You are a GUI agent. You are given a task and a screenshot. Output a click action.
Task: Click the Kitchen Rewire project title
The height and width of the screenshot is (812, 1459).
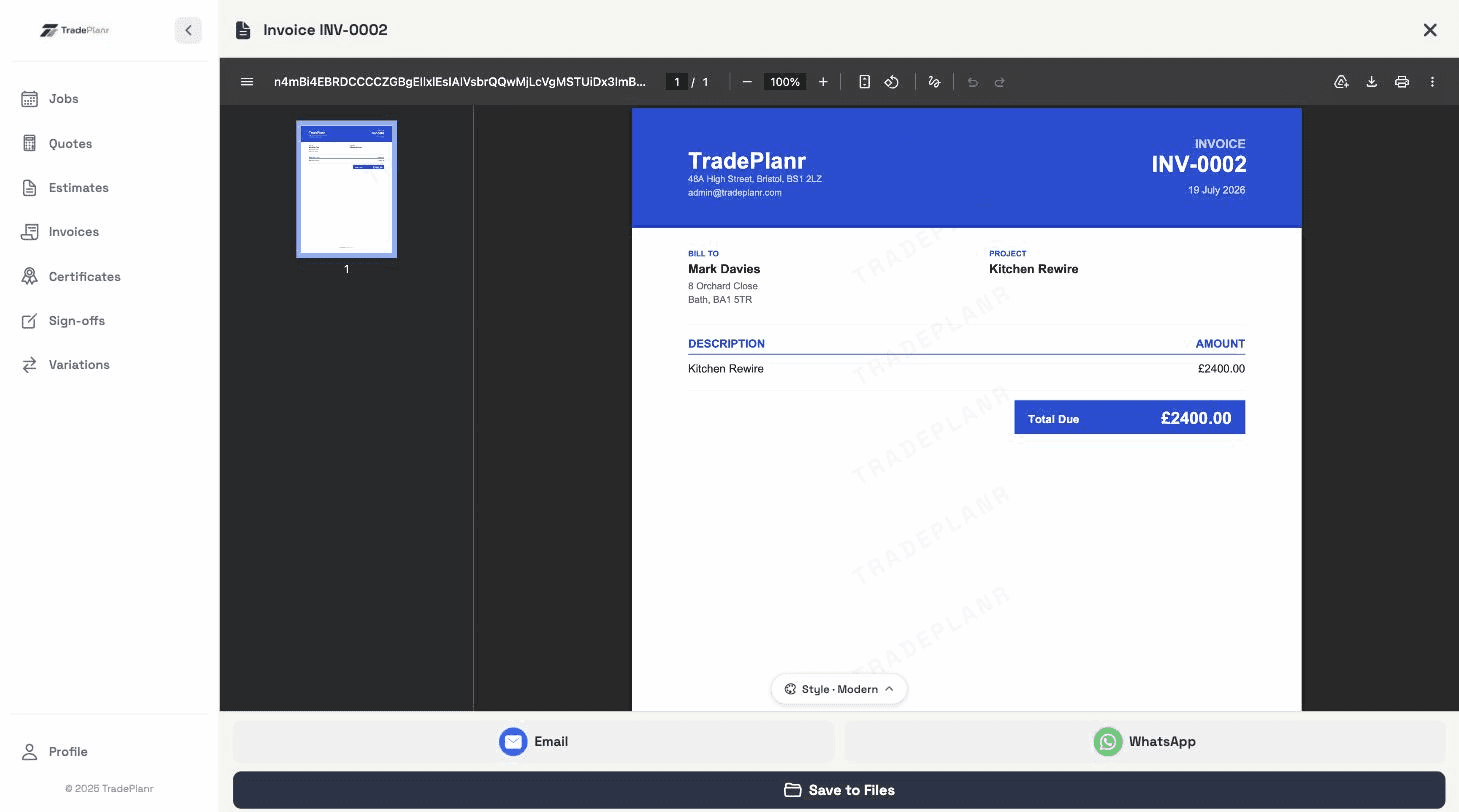click(x=1033, y=269)
